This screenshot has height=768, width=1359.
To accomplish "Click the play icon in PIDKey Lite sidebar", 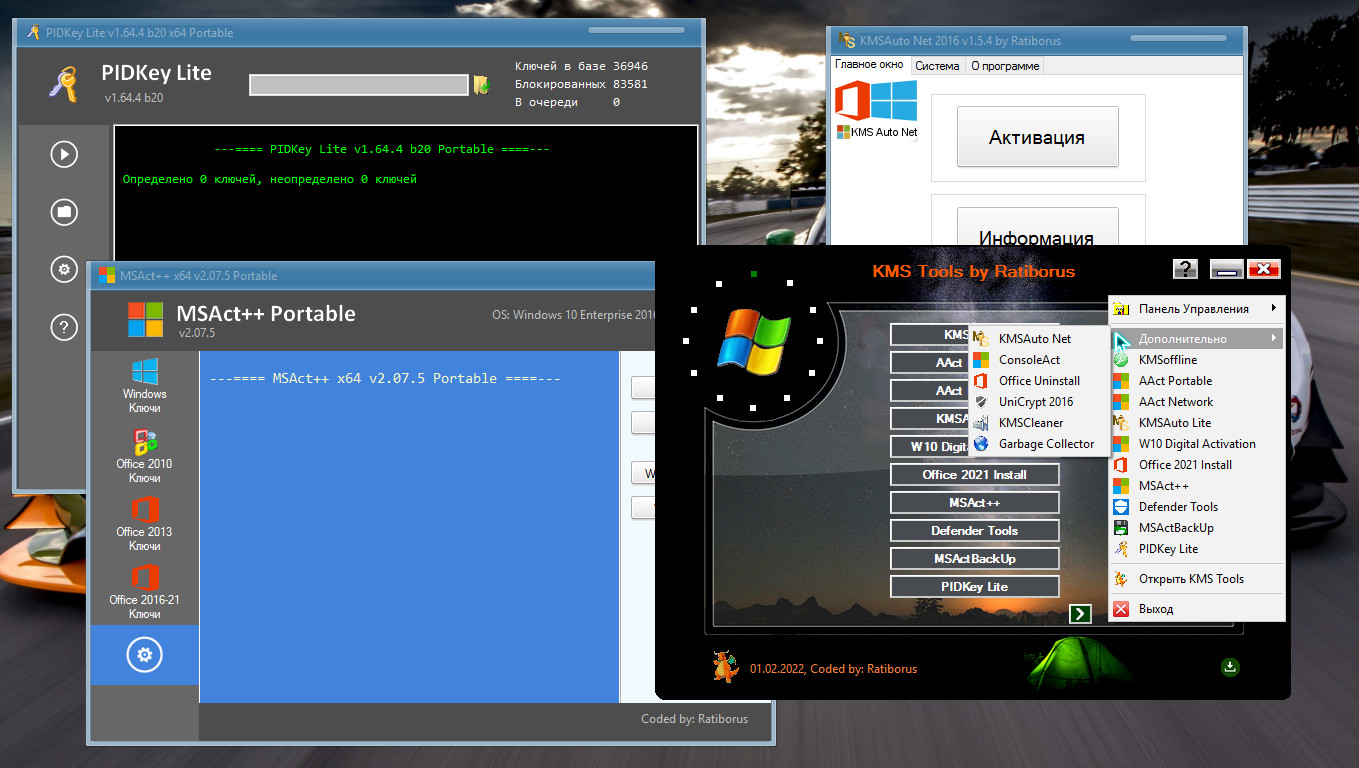I will [64, 154].
